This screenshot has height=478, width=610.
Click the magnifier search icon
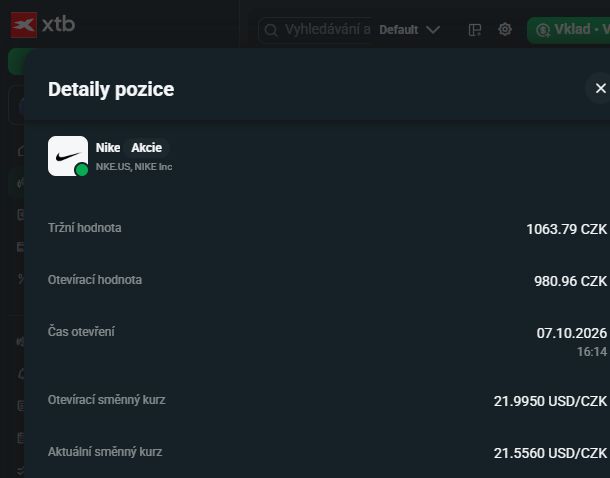[x=271, y=30]
